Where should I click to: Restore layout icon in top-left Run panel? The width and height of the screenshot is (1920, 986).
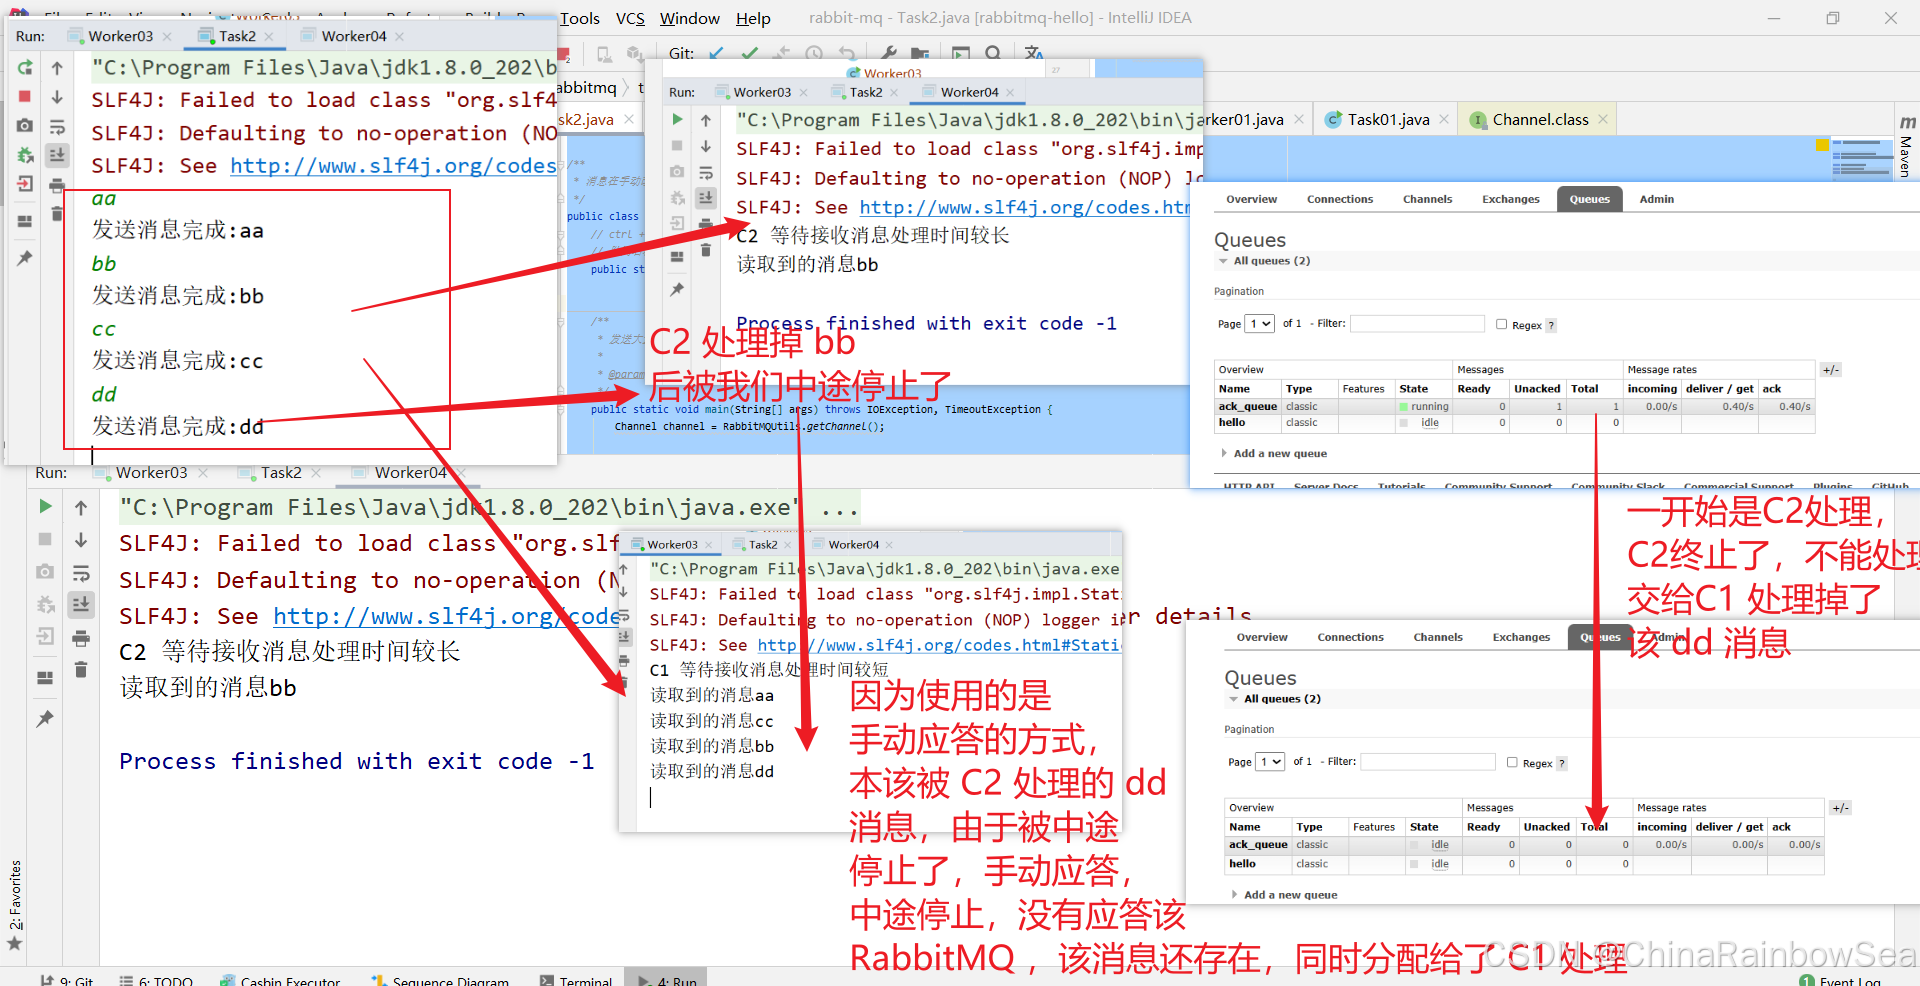[25, 221]
